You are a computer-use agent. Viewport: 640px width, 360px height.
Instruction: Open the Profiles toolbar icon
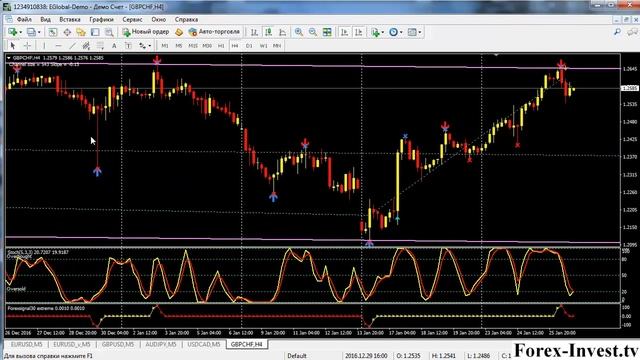[x=31, y=32]
